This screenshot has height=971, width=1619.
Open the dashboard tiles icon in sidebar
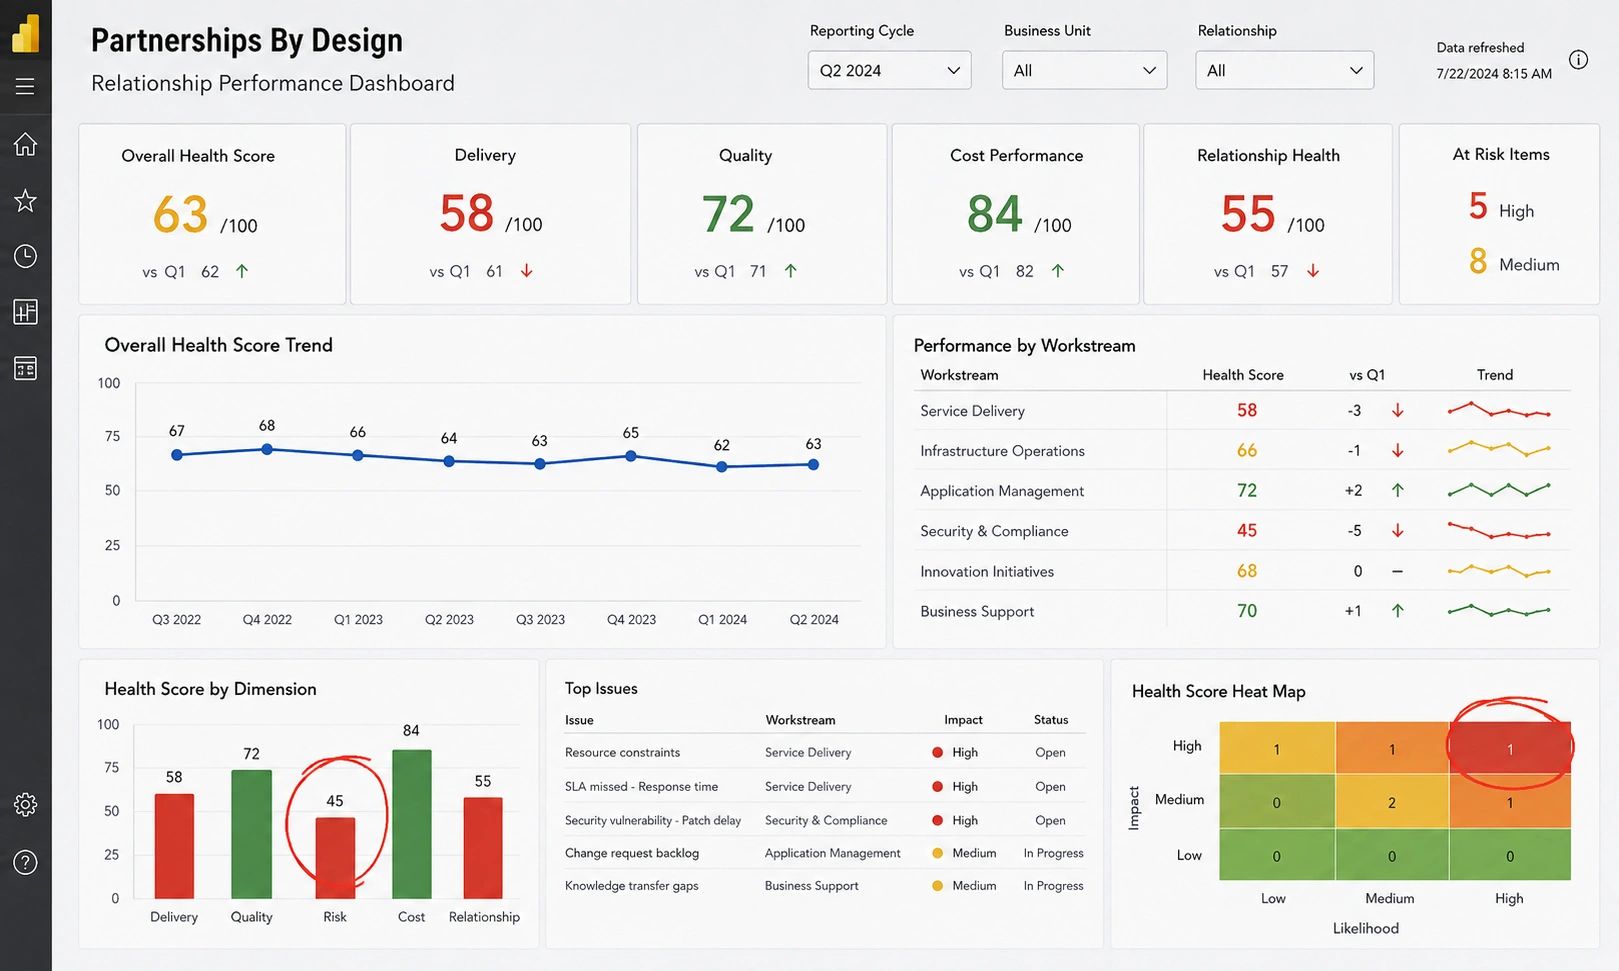pyautogui.click(x=25, y=369)
